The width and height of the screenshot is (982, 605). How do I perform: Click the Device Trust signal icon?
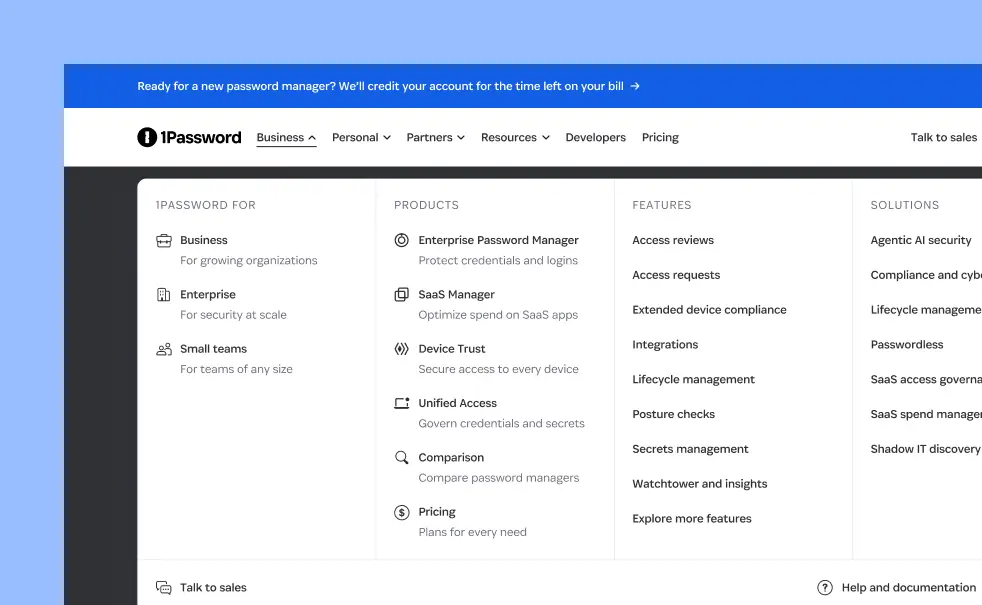(x=401, y=349)
